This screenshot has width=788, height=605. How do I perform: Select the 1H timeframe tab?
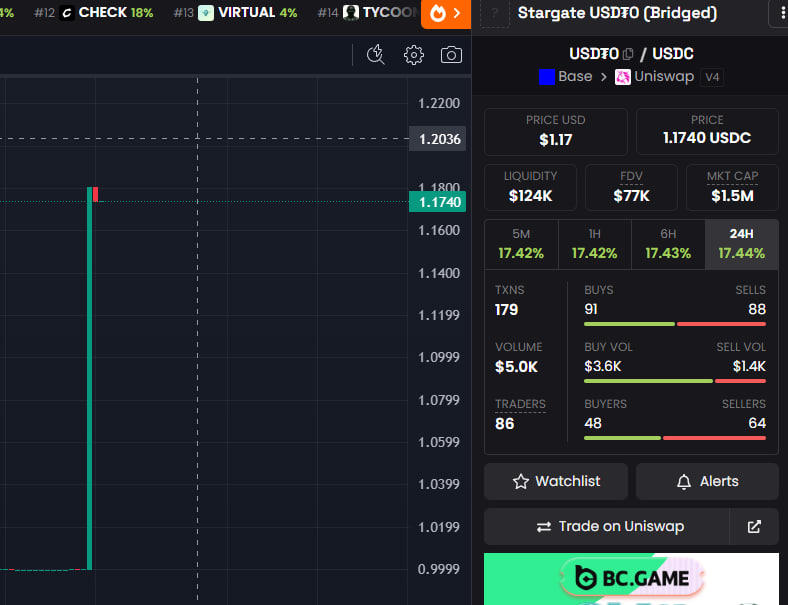pos(595,244)
